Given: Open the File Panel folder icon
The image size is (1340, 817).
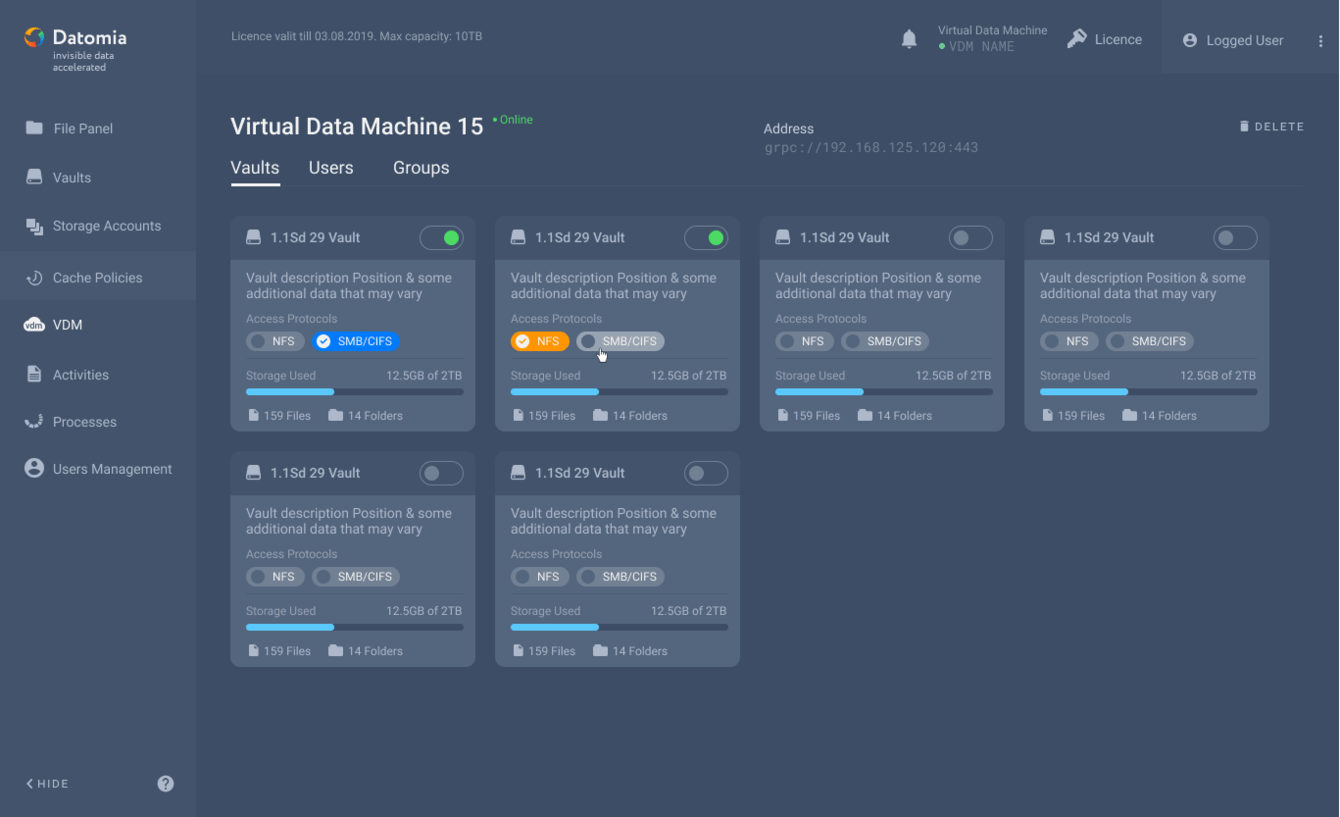Looking at the screenshot, I should coord(35,128).
